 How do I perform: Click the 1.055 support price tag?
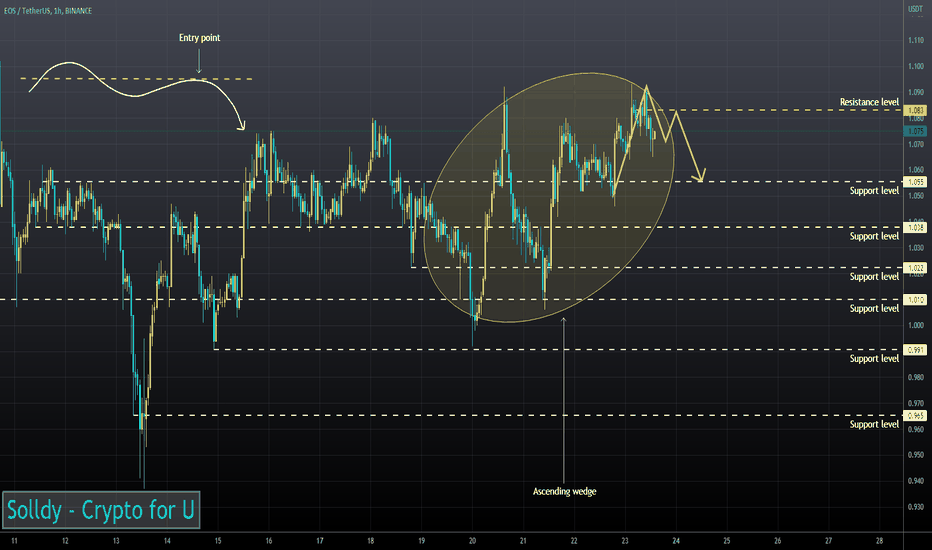(915, 182)
